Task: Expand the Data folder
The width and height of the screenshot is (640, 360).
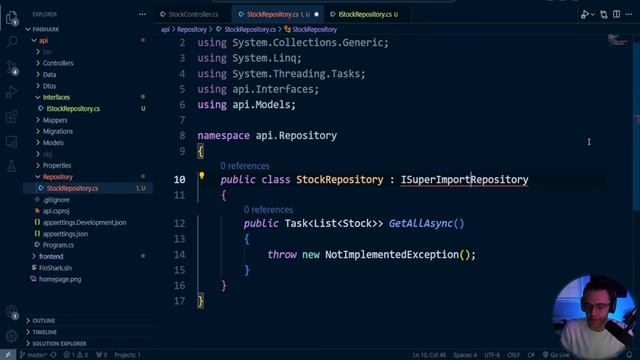Action: (49, 75)
